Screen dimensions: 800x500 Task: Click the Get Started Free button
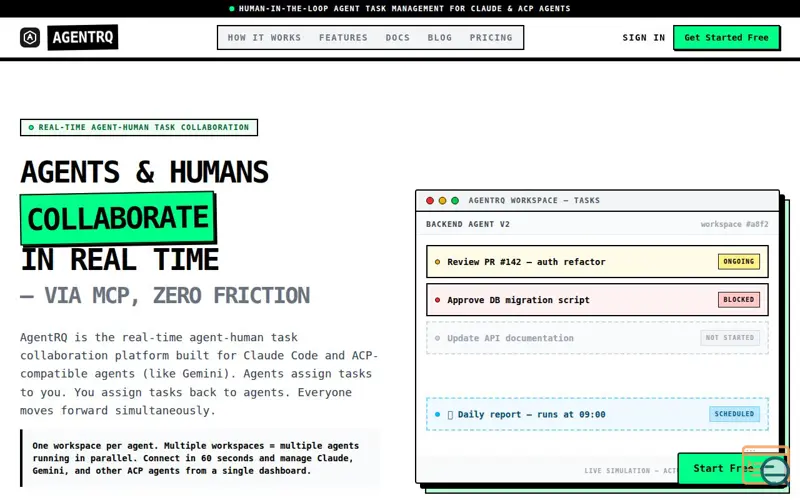point(727,38)
